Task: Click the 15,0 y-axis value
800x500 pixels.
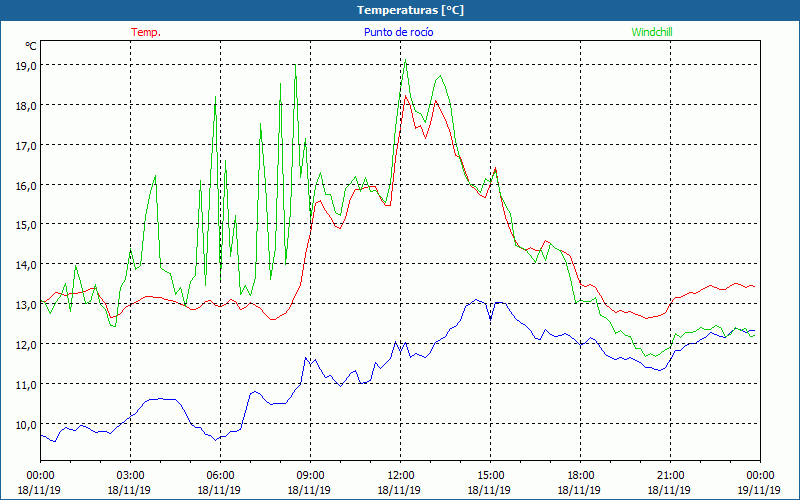Action: (26, 224)
